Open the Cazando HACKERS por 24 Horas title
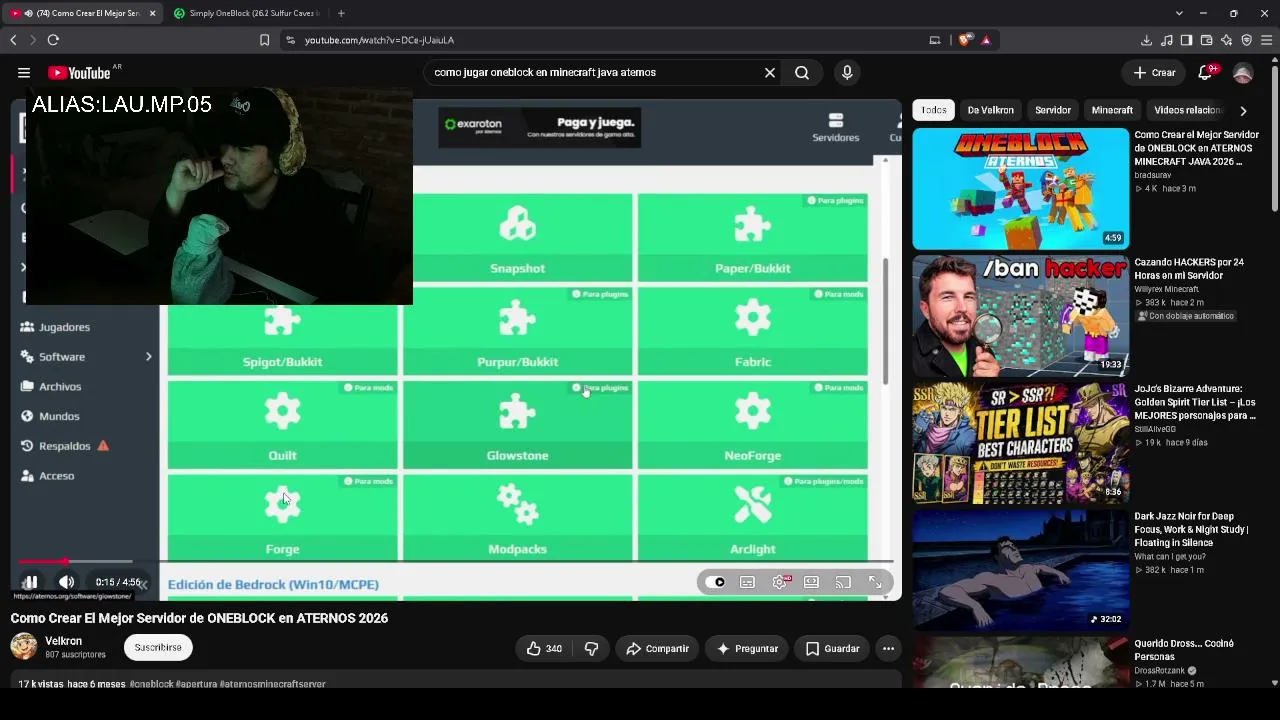The image size is (1280, 720). 1189,269
